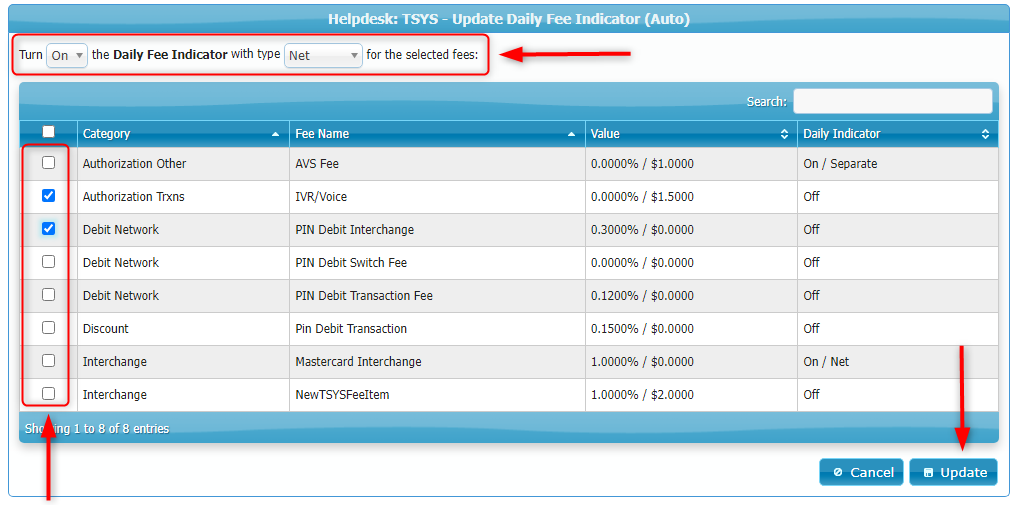The height and width of the screenshot is (505, 1014).
Task: Check the AVS Fee row checkbox
Action: coord(48,163)
